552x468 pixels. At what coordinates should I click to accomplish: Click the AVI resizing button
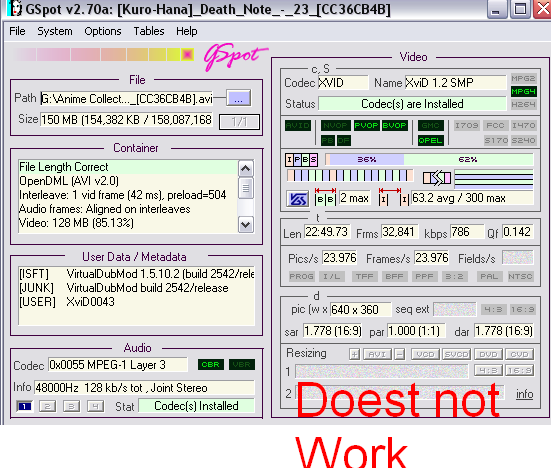(377, 354)
